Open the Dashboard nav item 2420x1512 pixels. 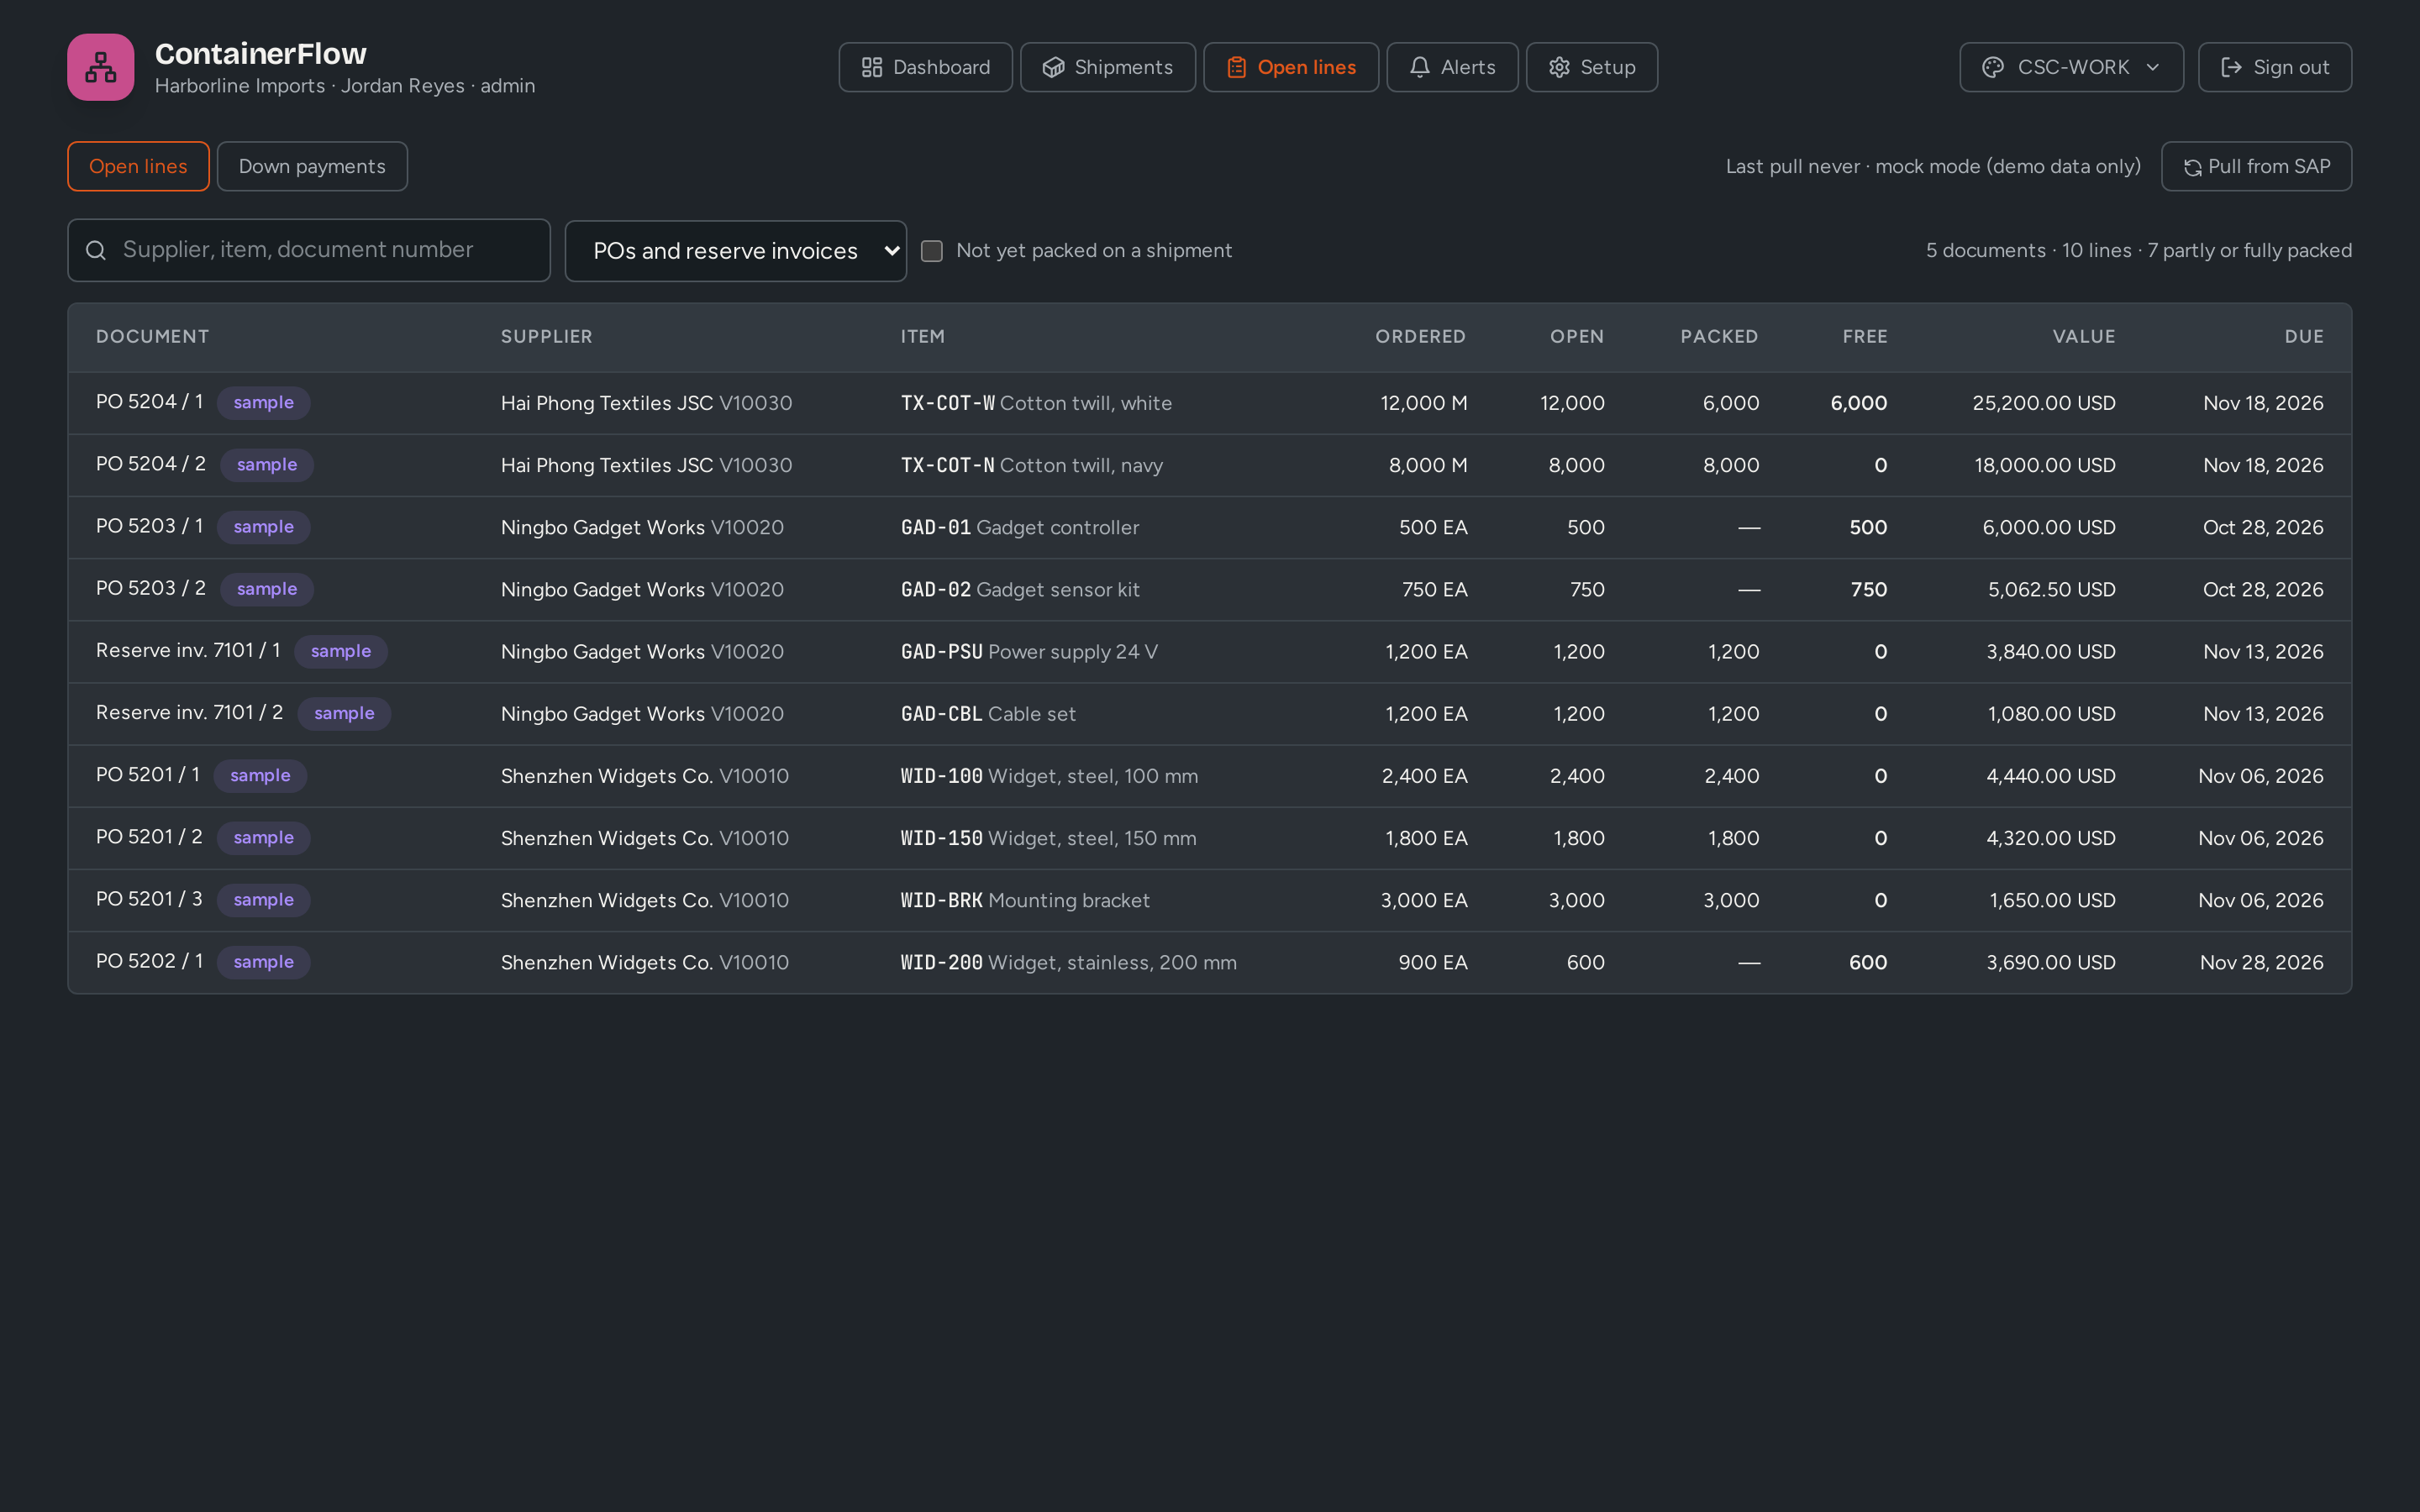point(925,67)
